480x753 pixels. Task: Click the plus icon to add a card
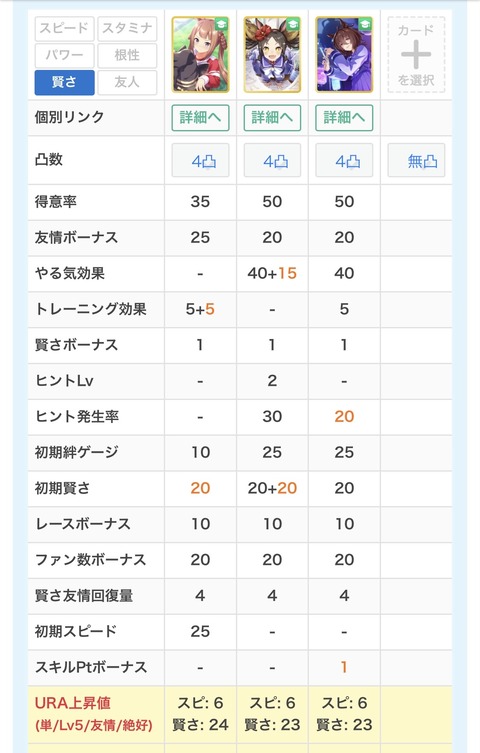click(x=416, y=55)
